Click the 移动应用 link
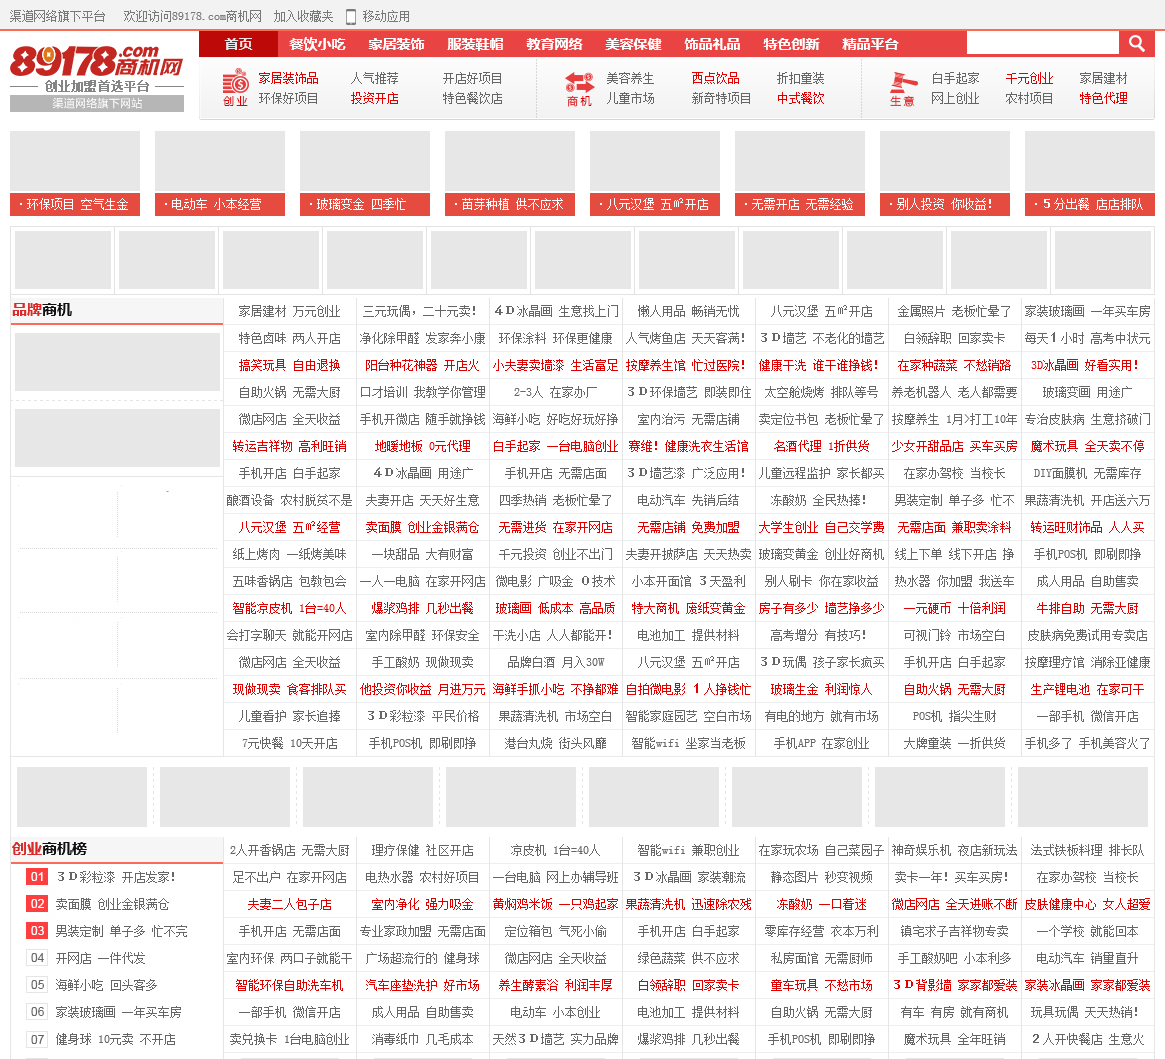This screenshot has height=1059, width=1165. (386, 16)
